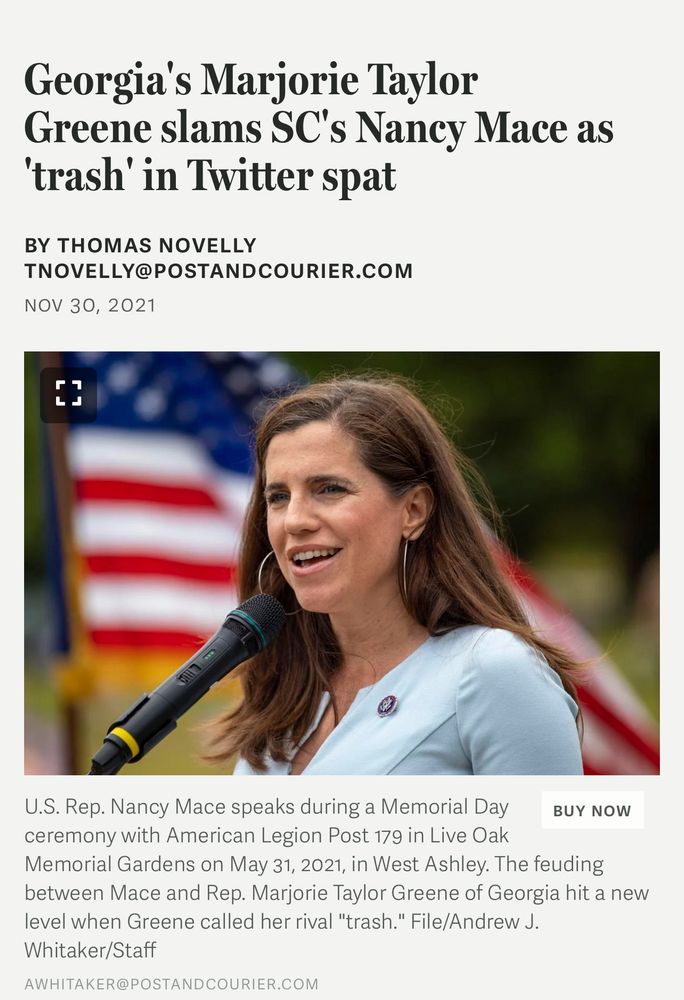
Task: Click the BUY NOW button
Action: (x=592, y=810)
